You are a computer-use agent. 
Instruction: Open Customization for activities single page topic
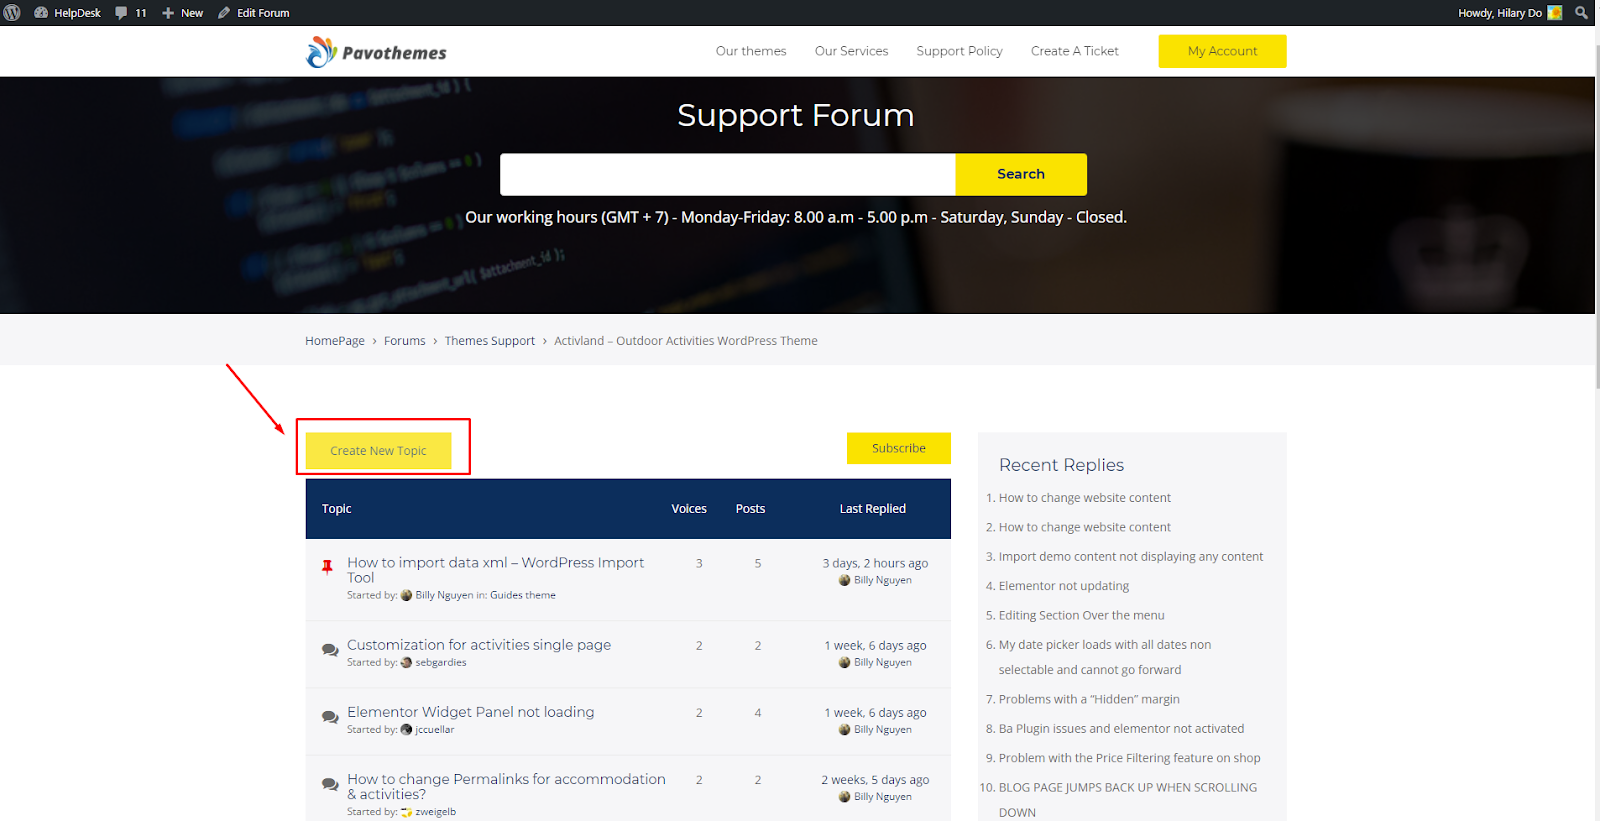pyautogui.click(x=479, y=645)
